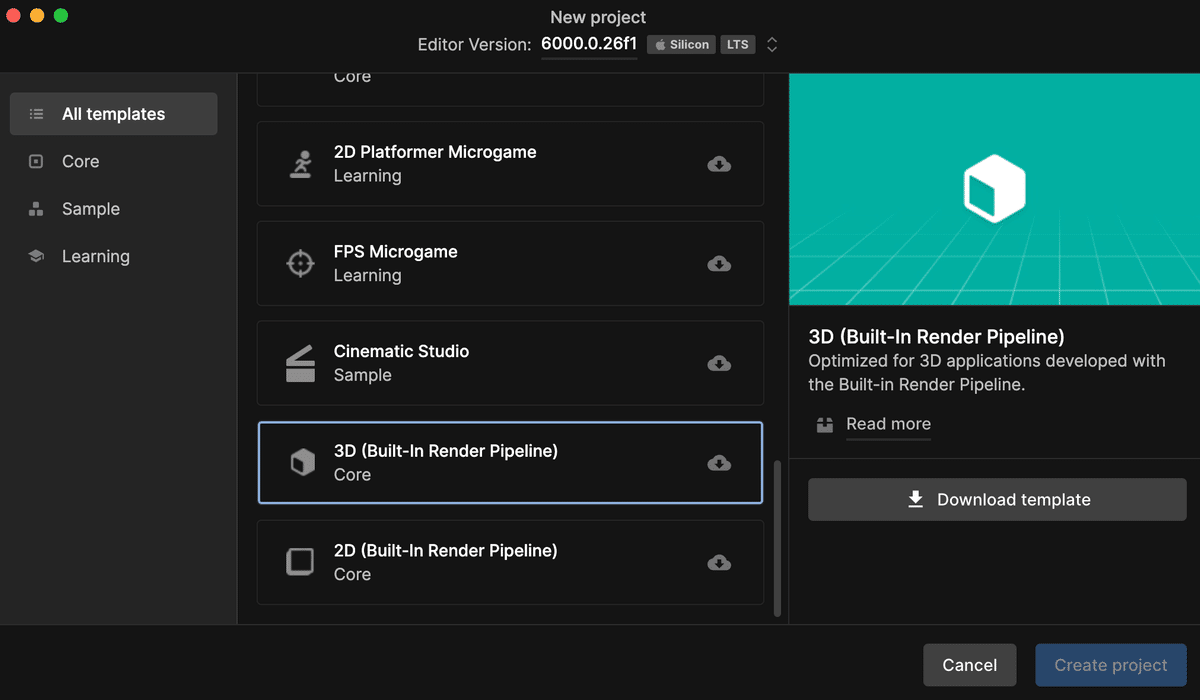This screenshot has height=700, width=1200.
Task: Click cloud download icon for 2D Built-In template
Action: (x=719, y=563)
